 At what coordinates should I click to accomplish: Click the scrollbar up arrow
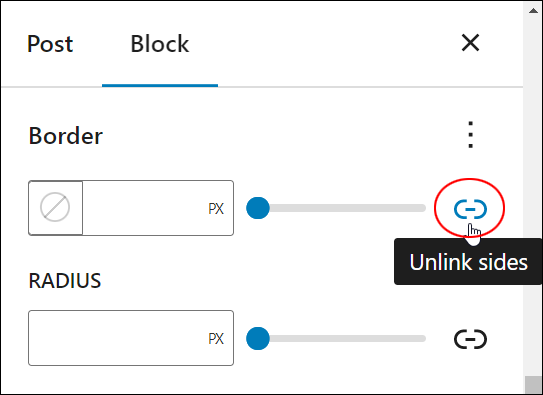(533, 11)
